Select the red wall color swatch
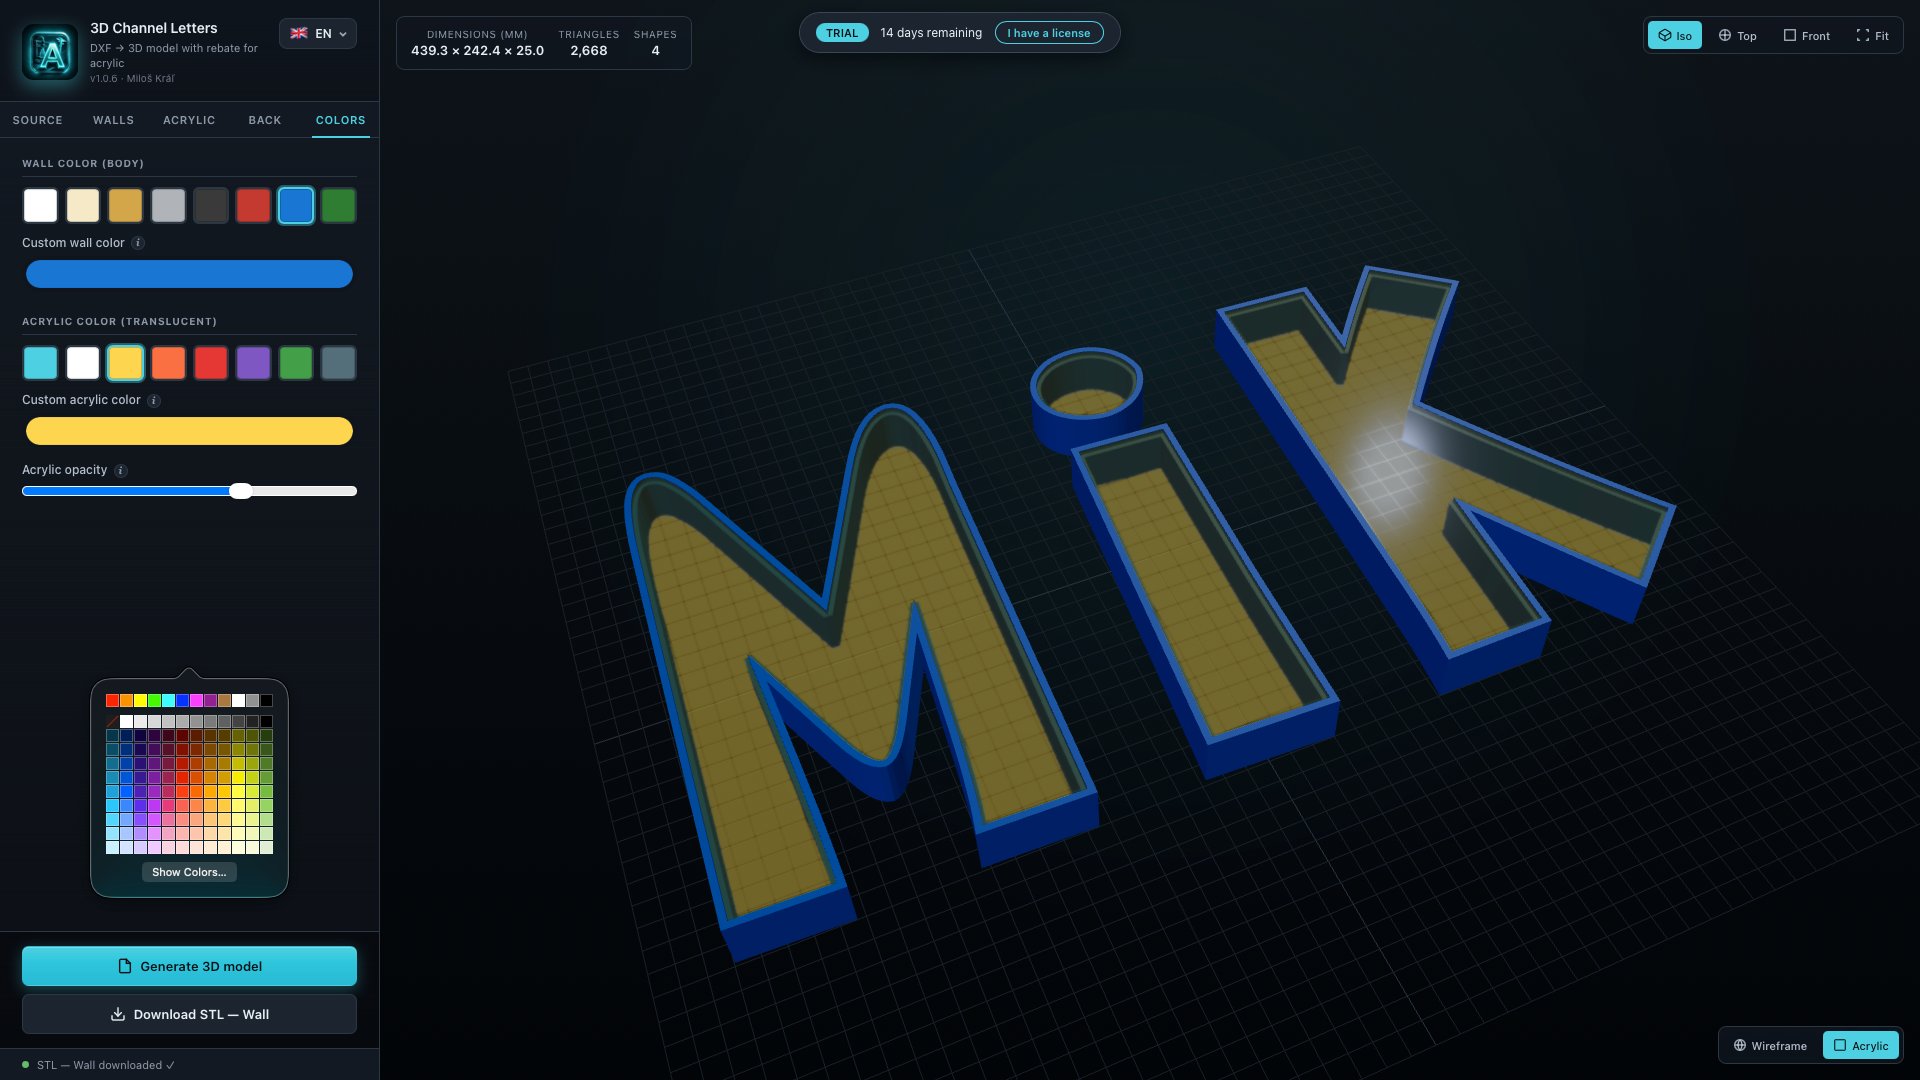 point(253,205)
